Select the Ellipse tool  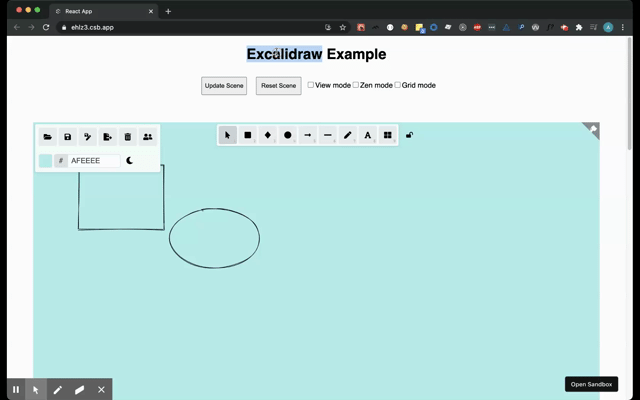pyautogui.click(x=287, y=135)
